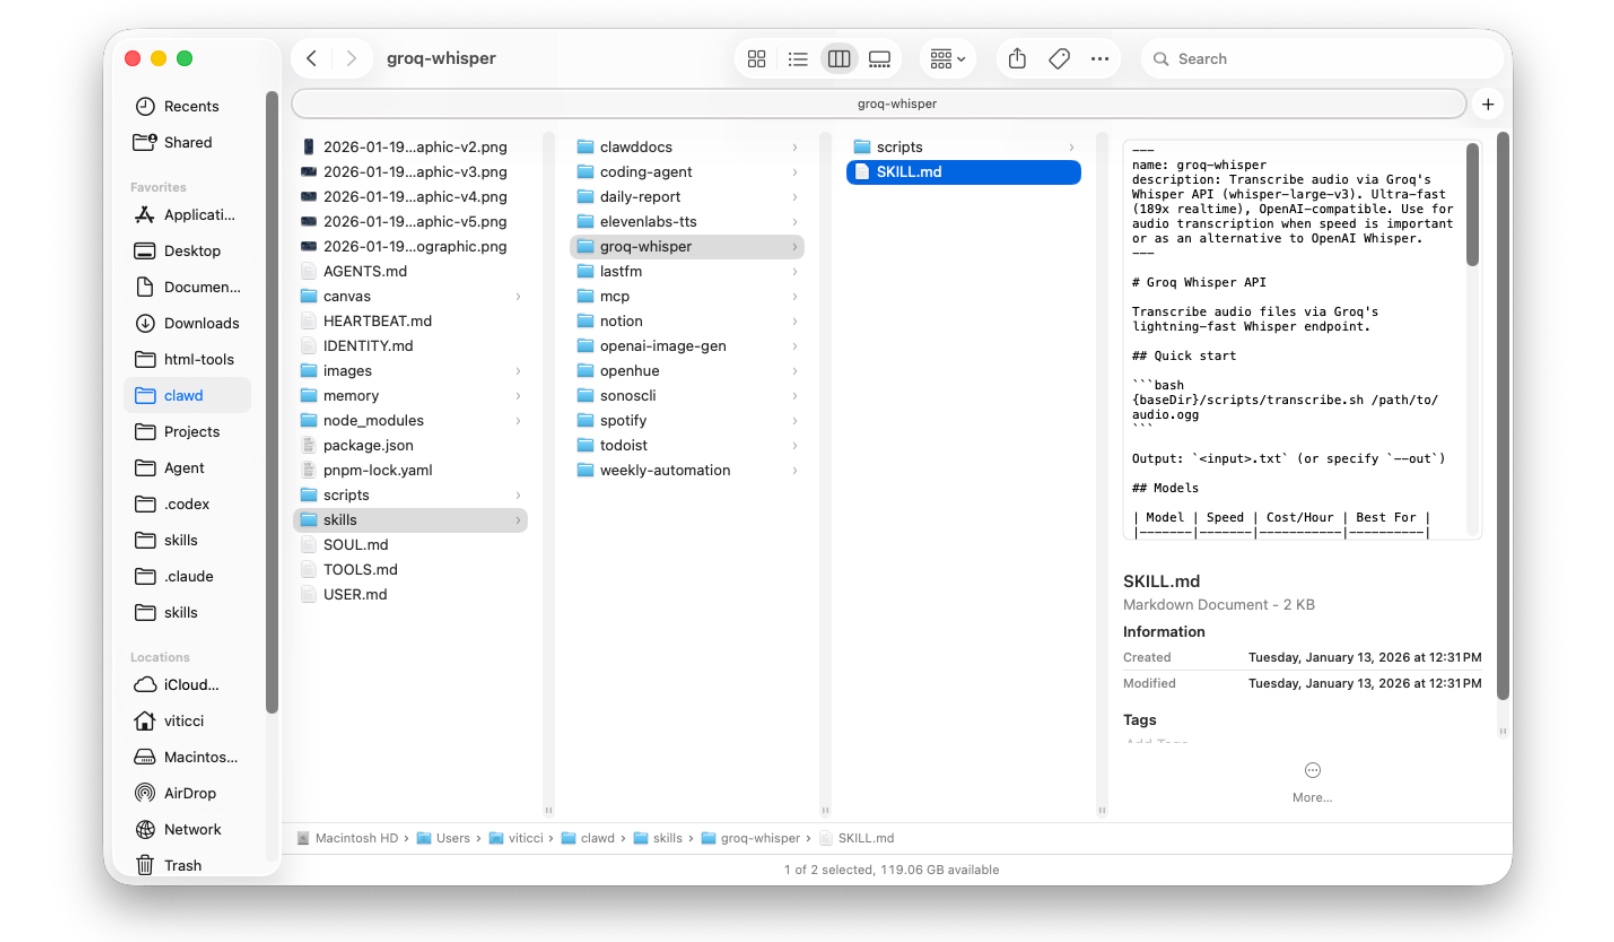Open Desktop in the sidebar
Image resolution: width=1614 pixels, height=942 pixels.
(190, 251)
